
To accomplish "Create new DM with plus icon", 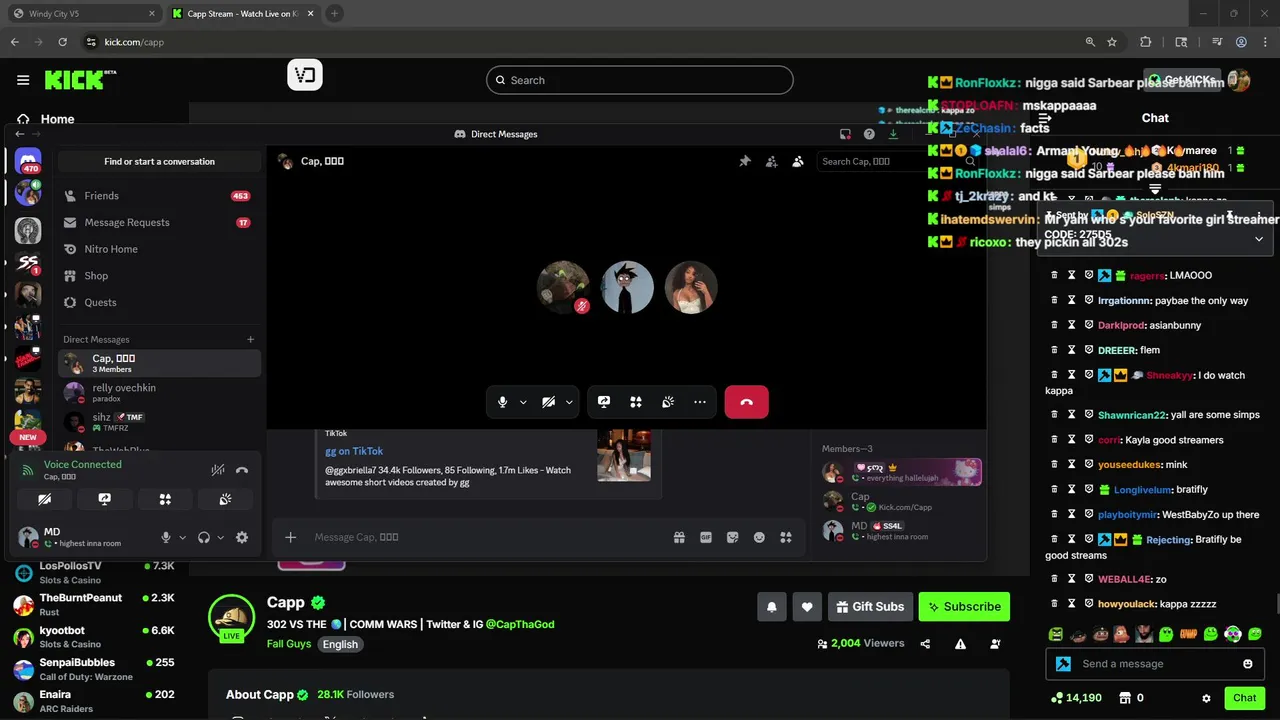I will [x=251, y=339].
